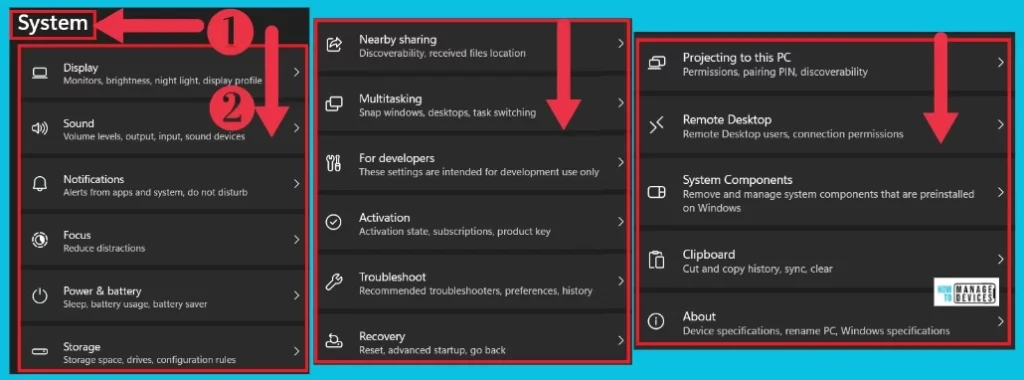Open Focus settings label
1024x380 pixels.
point(76,235)
